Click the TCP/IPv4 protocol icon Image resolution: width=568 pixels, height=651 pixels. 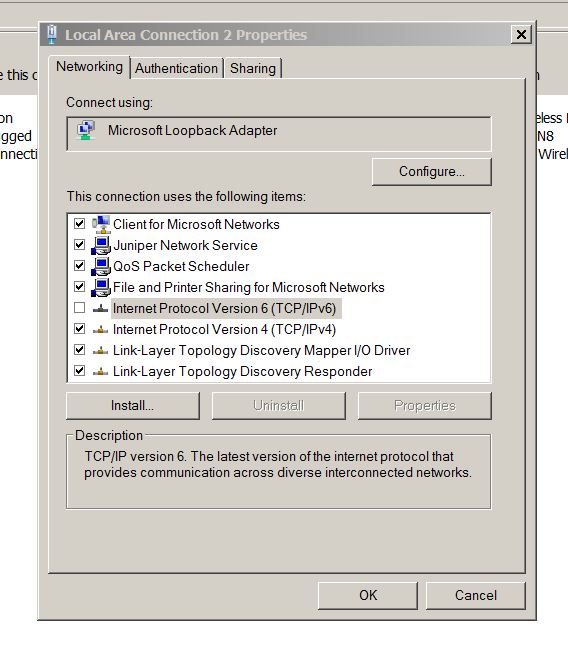100,330
